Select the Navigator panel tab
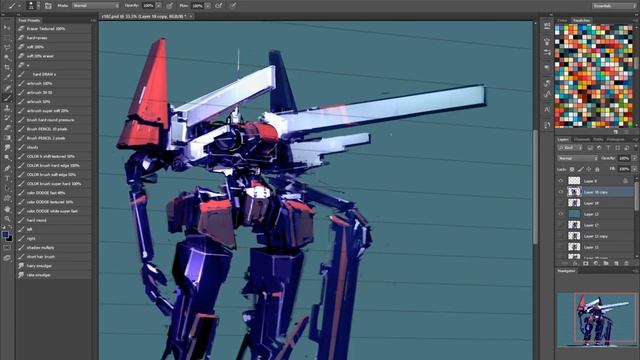The width and height of the screenshot is (640, 360). (x=567, y=271)
